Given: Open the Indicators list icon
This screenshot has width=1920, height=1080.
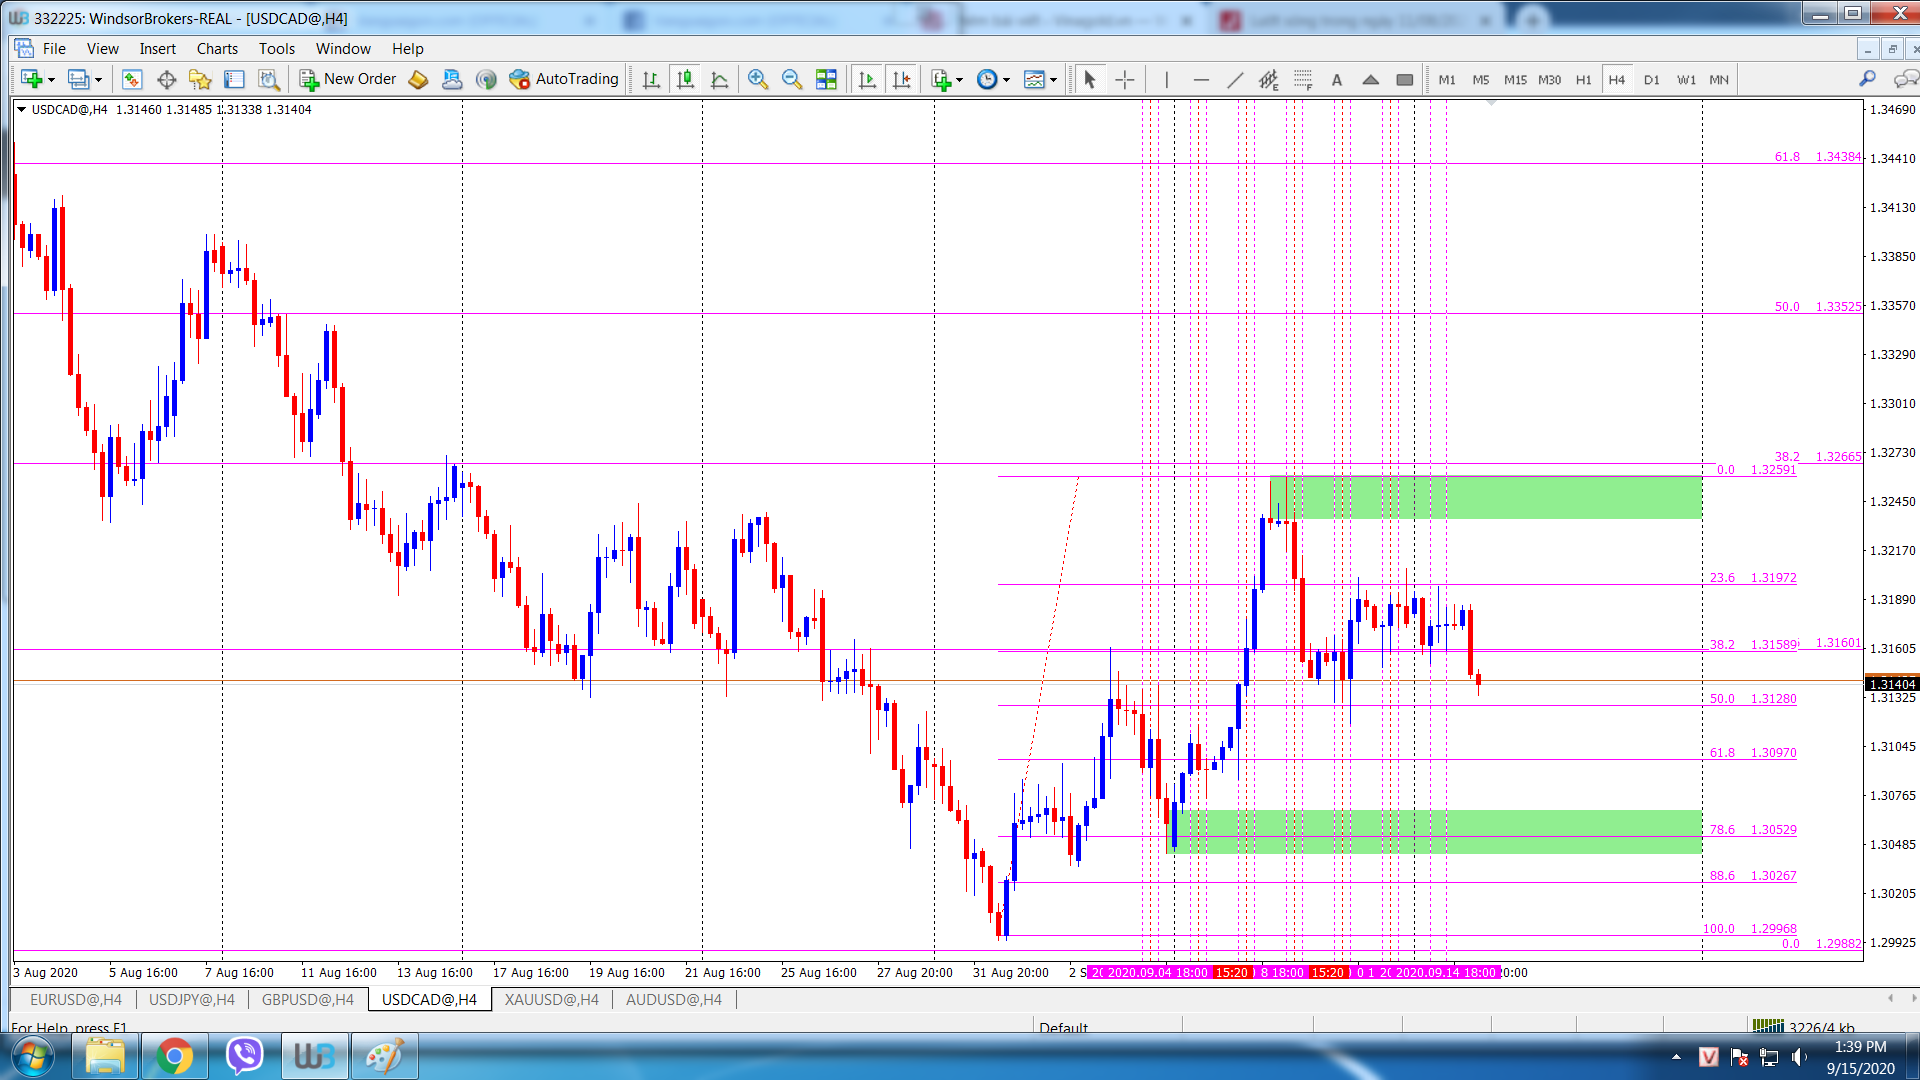Looking at the screenshot, I should tap(940, 79).
